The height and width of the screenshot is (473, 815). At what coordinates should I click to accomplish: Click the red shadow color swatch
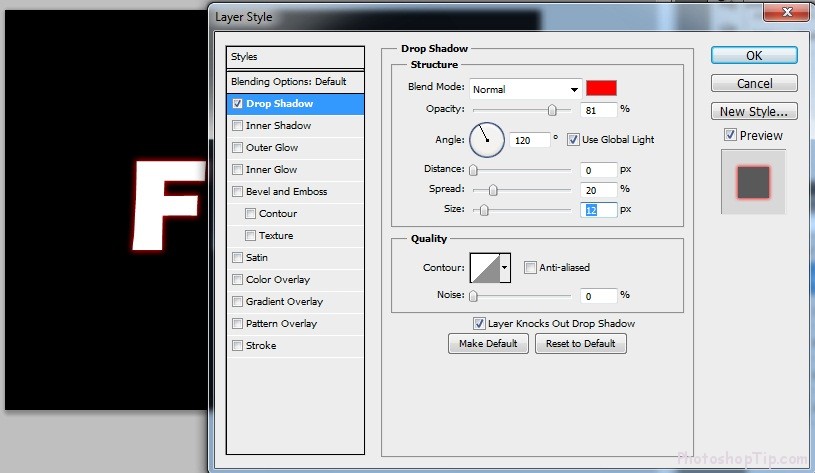601,88
